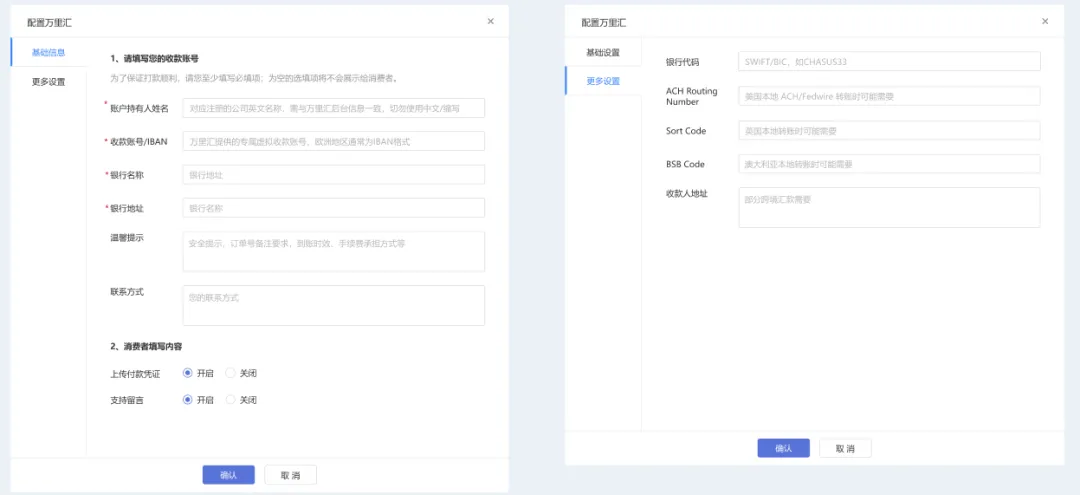This screenshot has width=1080, height=495.
Task: Click heading 1、请填写您的收款账号
Action: [154, 59]
